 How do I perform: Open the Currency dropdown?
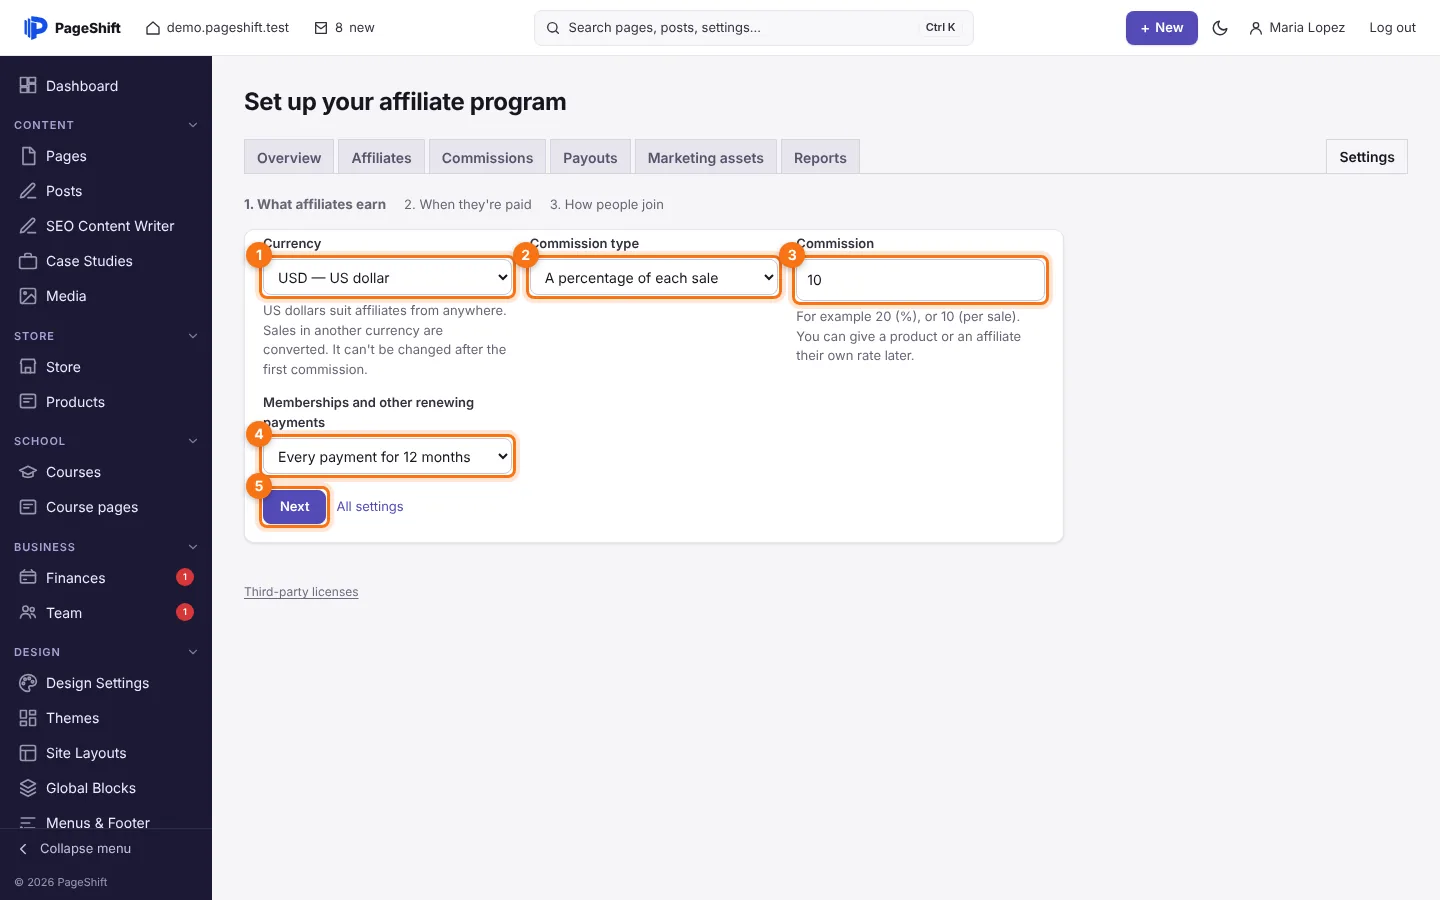(388, 278)
